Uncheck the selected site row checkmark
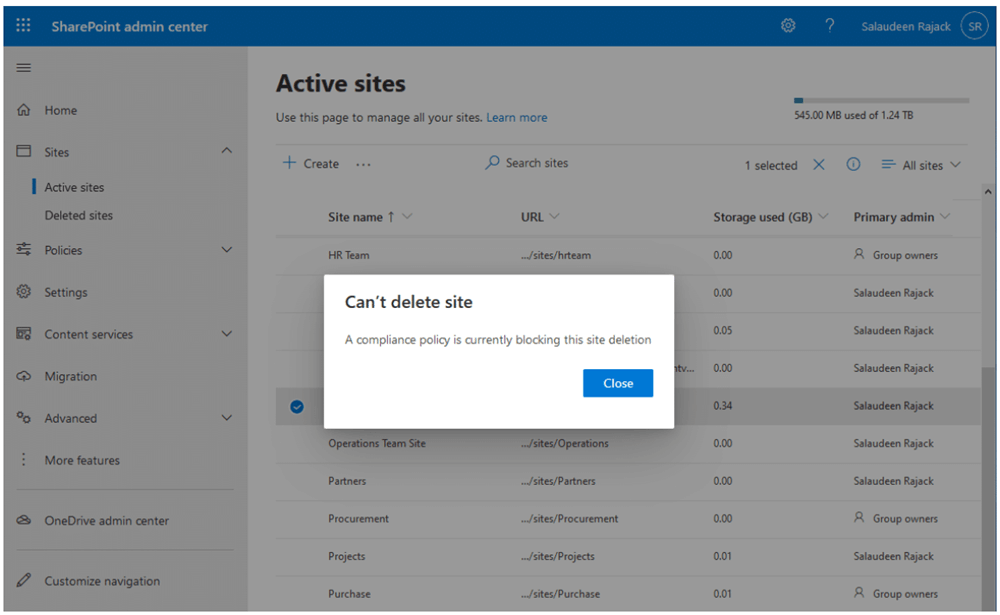Screen dimensions: 1000x615 (297, 406)
